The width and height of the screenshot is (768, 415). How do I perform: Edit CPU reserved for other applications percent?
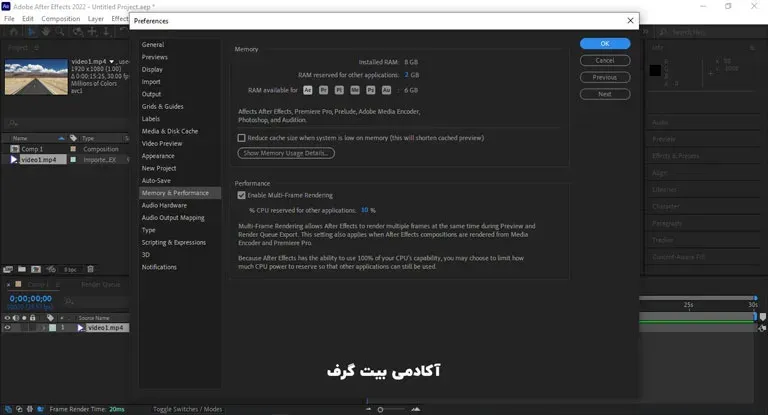(x=364, y=210)
